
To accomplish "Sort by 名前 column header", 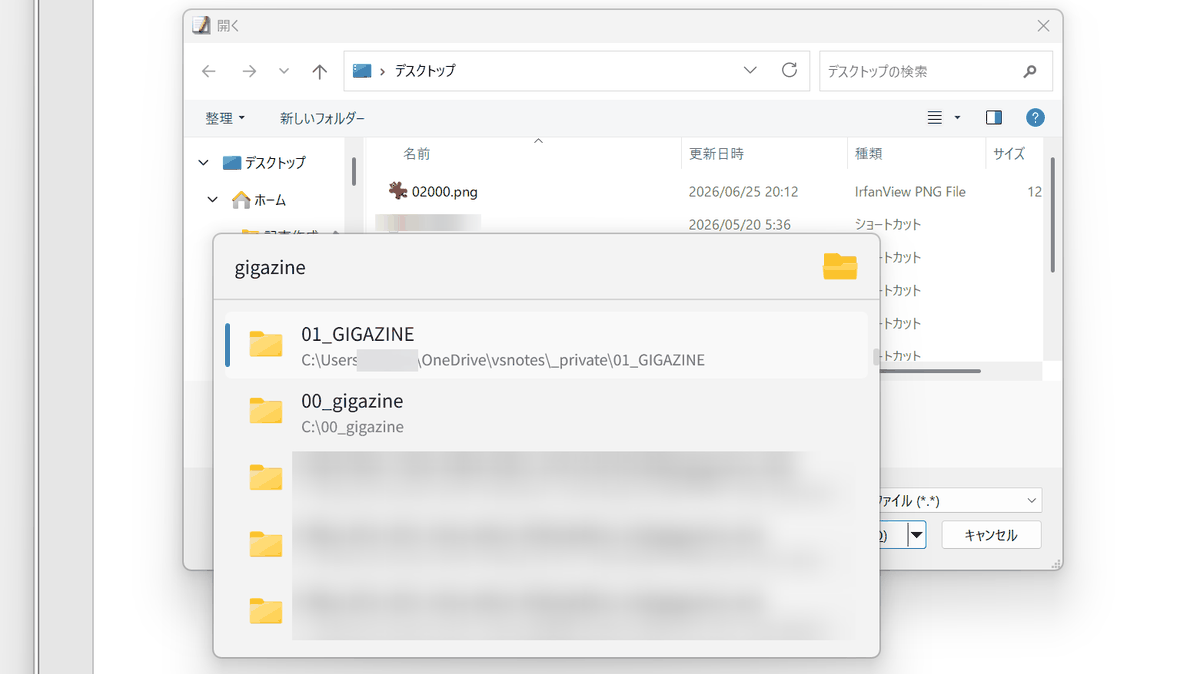I will [417, 154].
